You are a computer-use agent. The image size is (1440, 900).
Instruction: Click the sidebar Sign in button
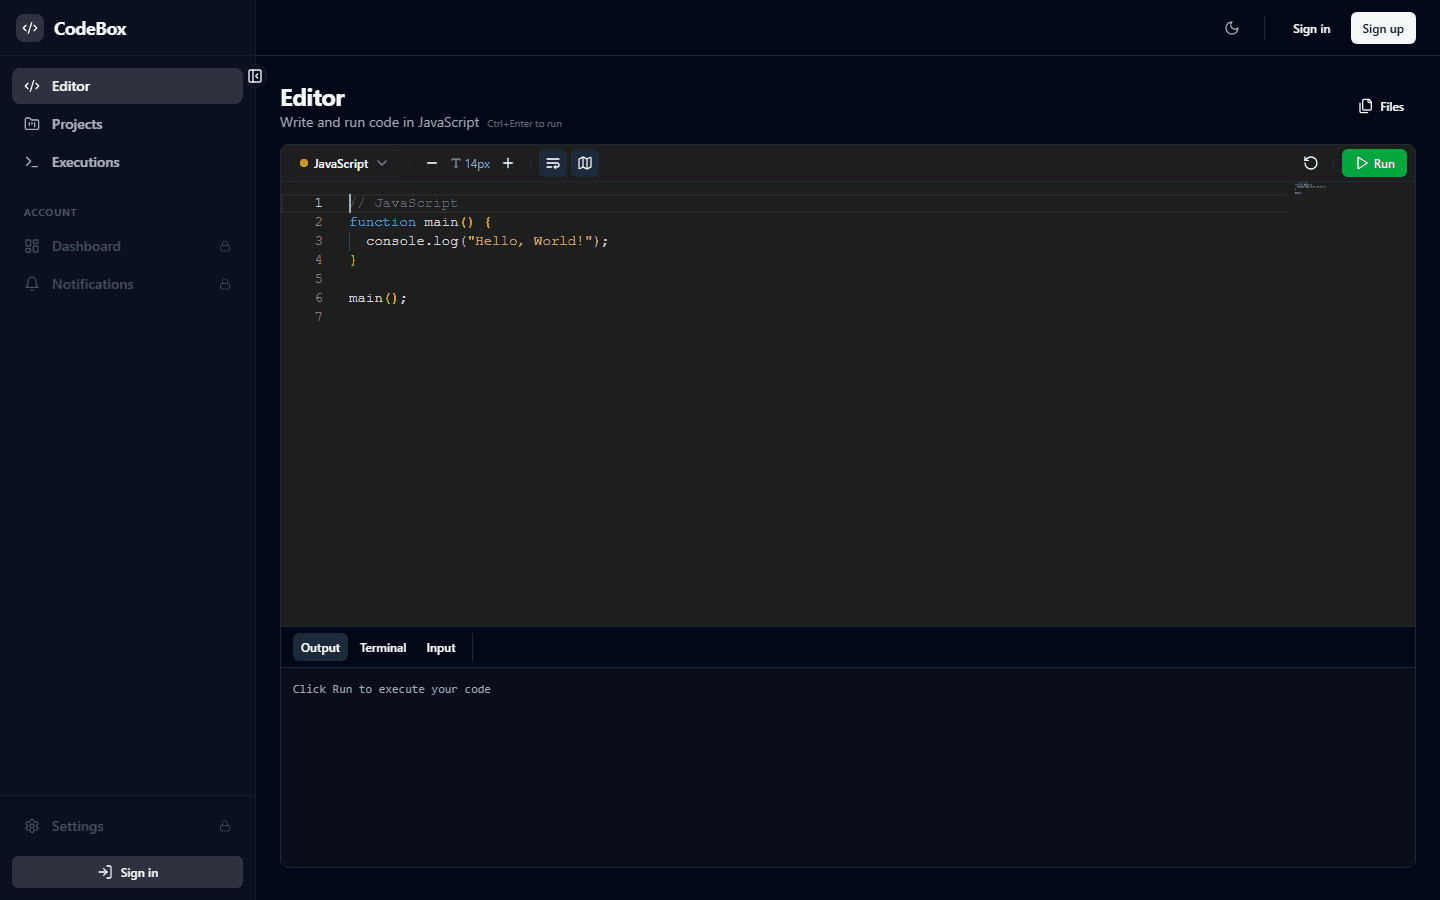point(127,872)
